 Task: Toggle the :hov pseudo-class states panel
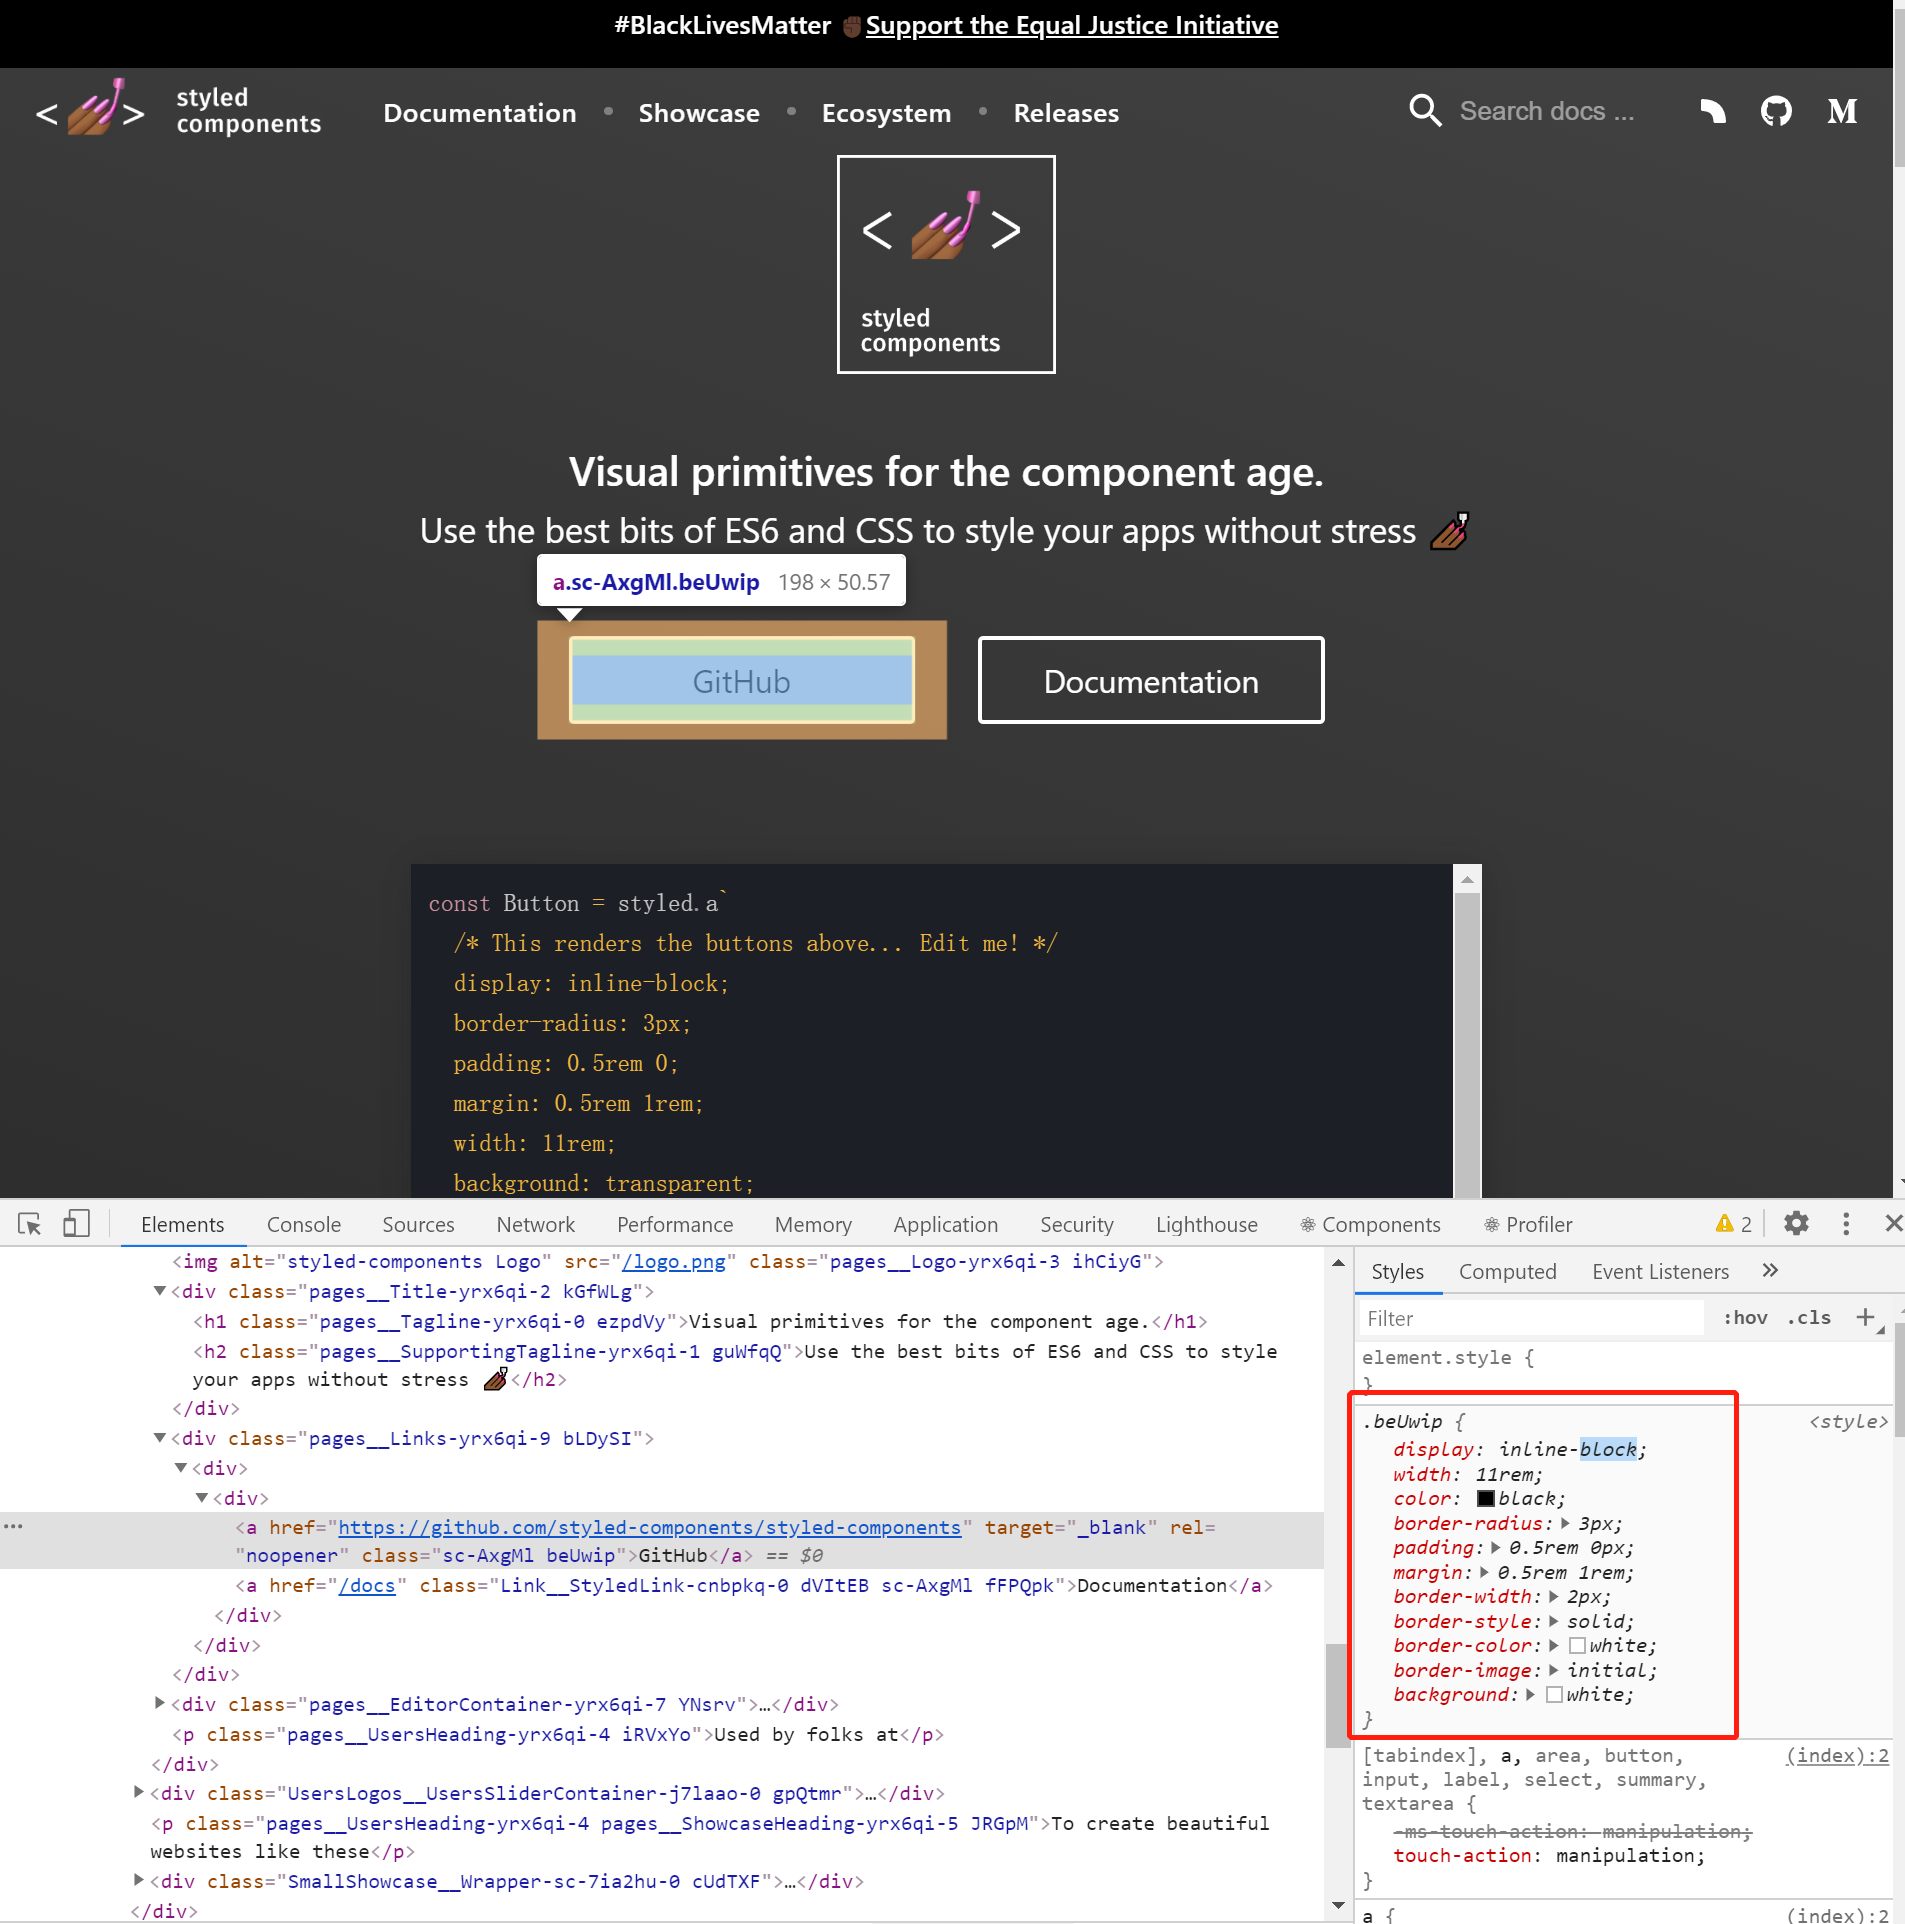(1745, 1318)
